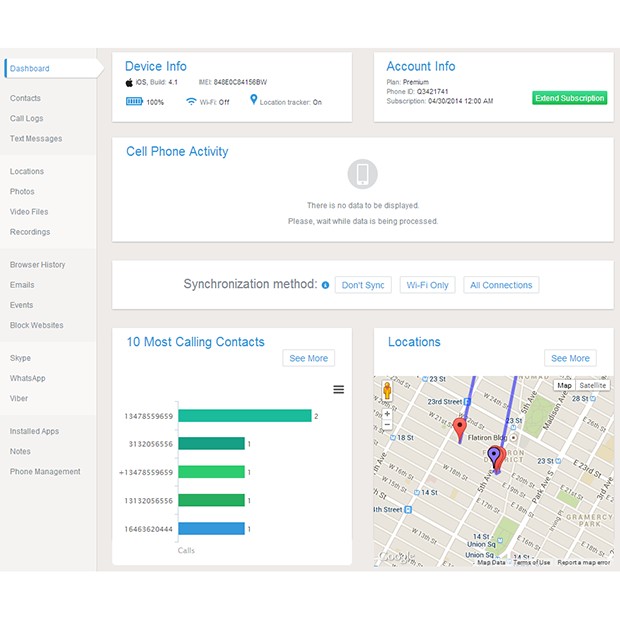The image size is (620, 620).
Task: Click the battery level icon
Action: coord(134,102)
